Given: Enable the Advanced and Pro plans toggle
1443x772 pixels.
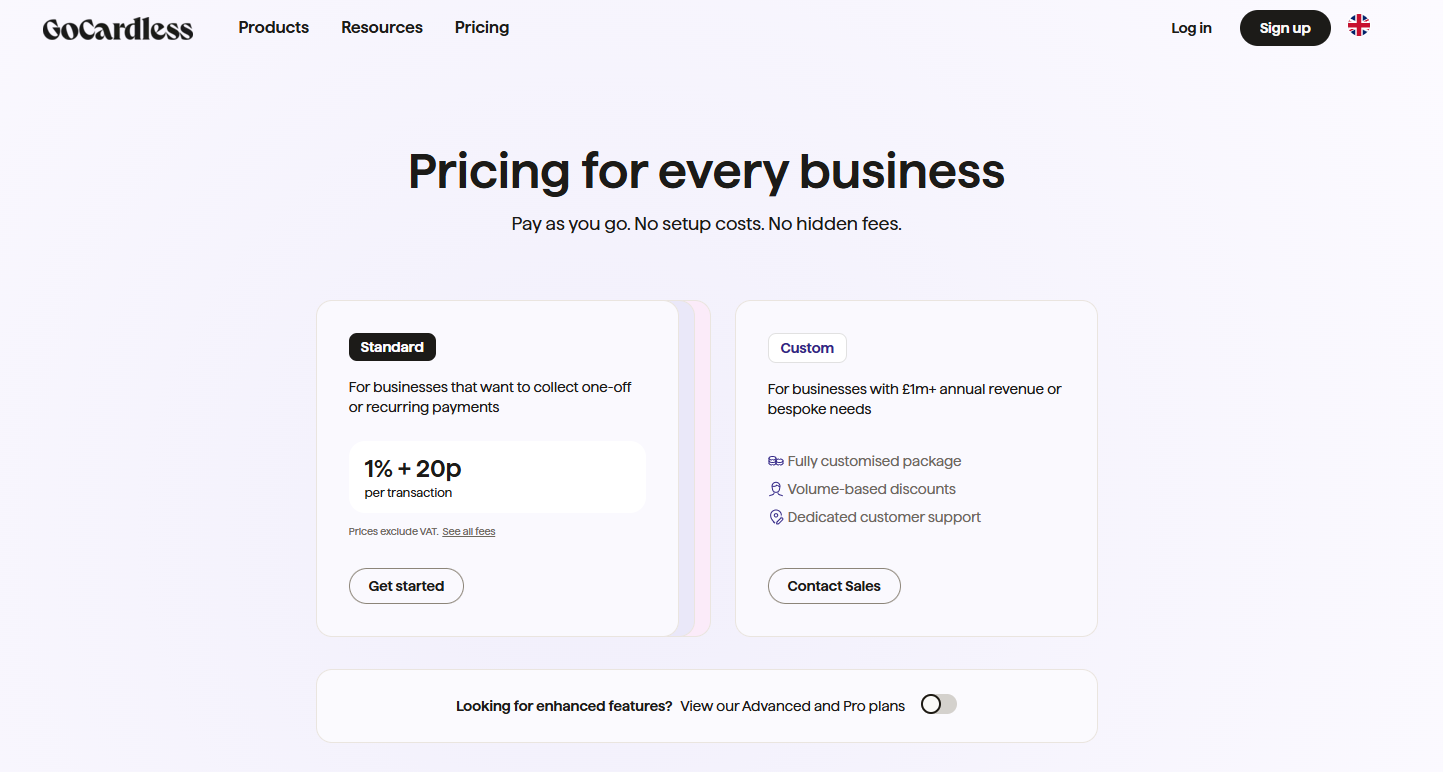Looking at the screenshot, I should [x=938, y=704].
